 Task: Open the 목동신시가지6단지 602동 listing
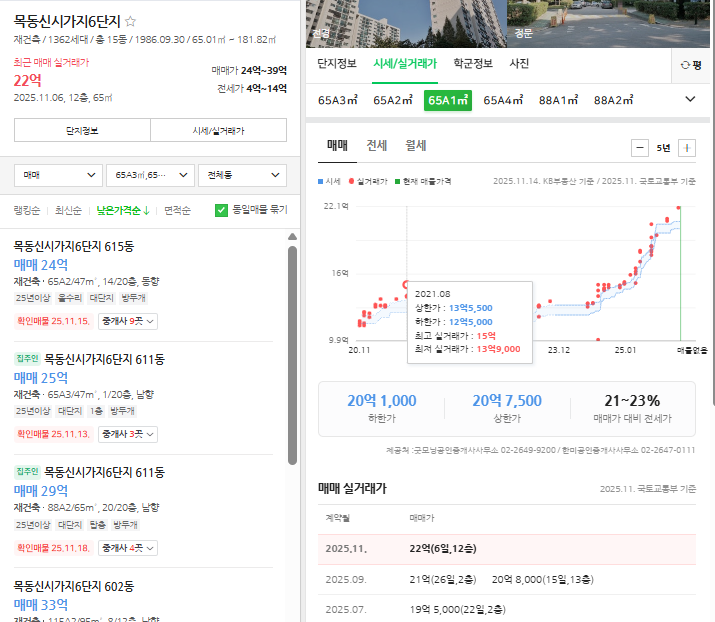pyautogui.click(x=73, y=586)
